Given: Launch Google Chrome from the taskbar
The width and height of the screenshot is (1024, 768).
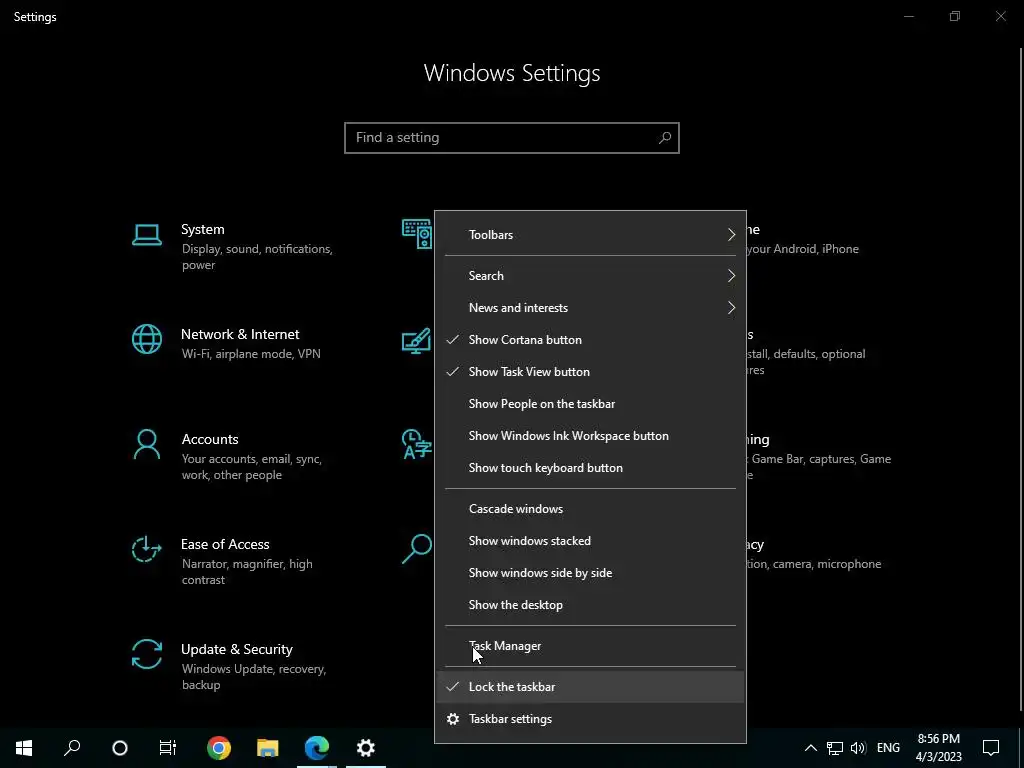Looking at the screenshot, I should pyautogui.click(x=219, y=748).
